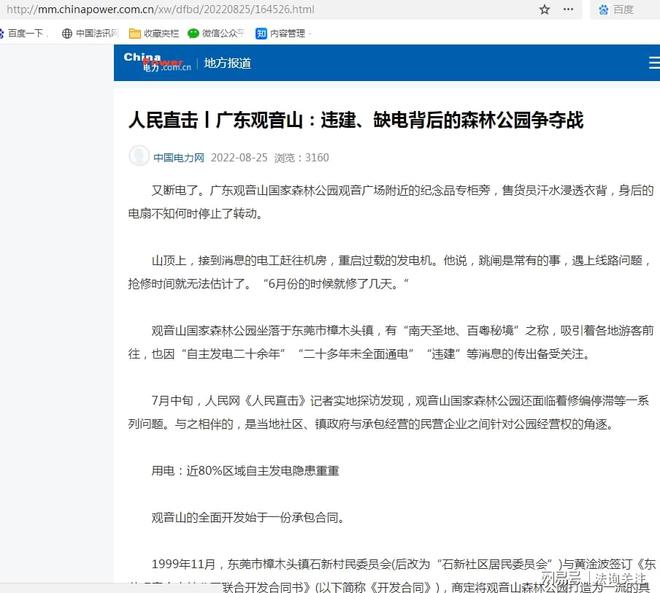The image size is (660, 593).
Task: Click the publish date 2022-08-25
Action: click(x=239, y=157)
